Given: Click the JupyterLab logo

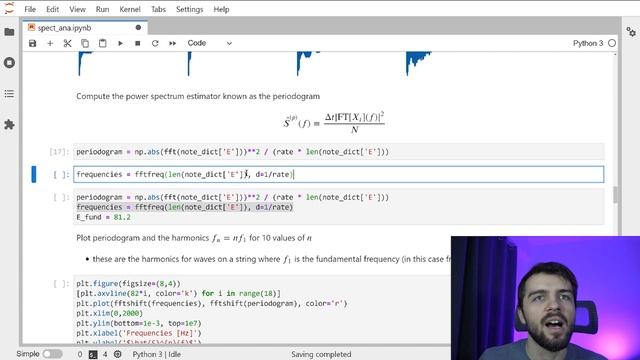Looking at the screenshot, I should tap(9, 8).
